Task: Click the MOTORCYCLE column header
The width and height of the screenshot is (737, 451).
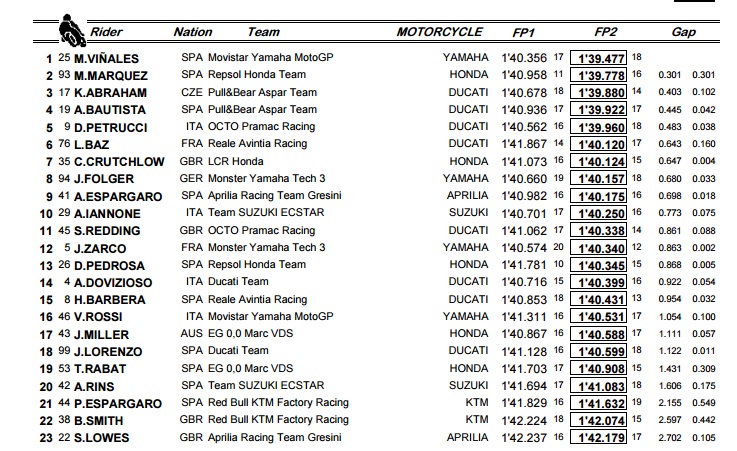Action: [x=439, y=32]
